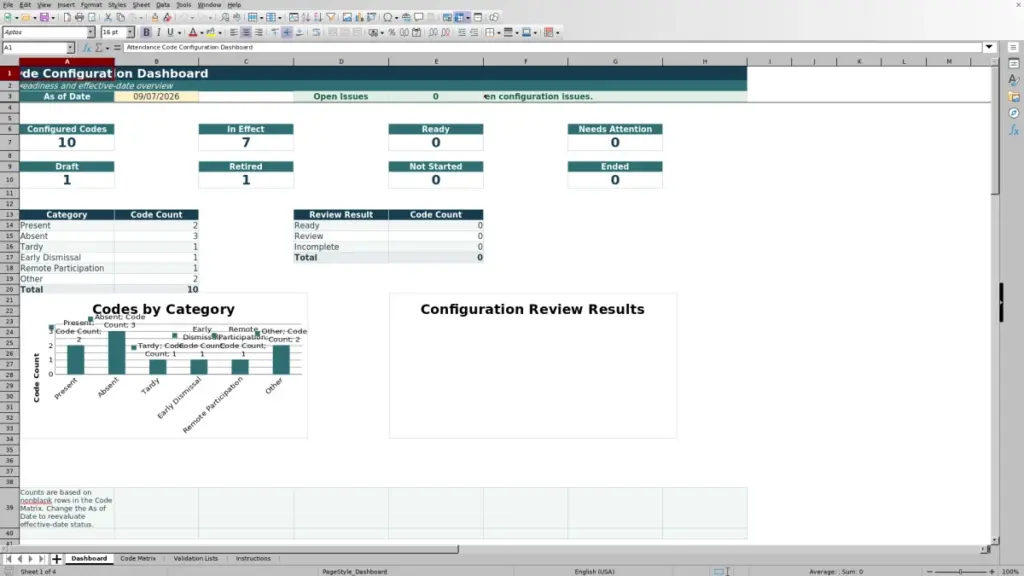Open the Data menu

coord(163,5)
